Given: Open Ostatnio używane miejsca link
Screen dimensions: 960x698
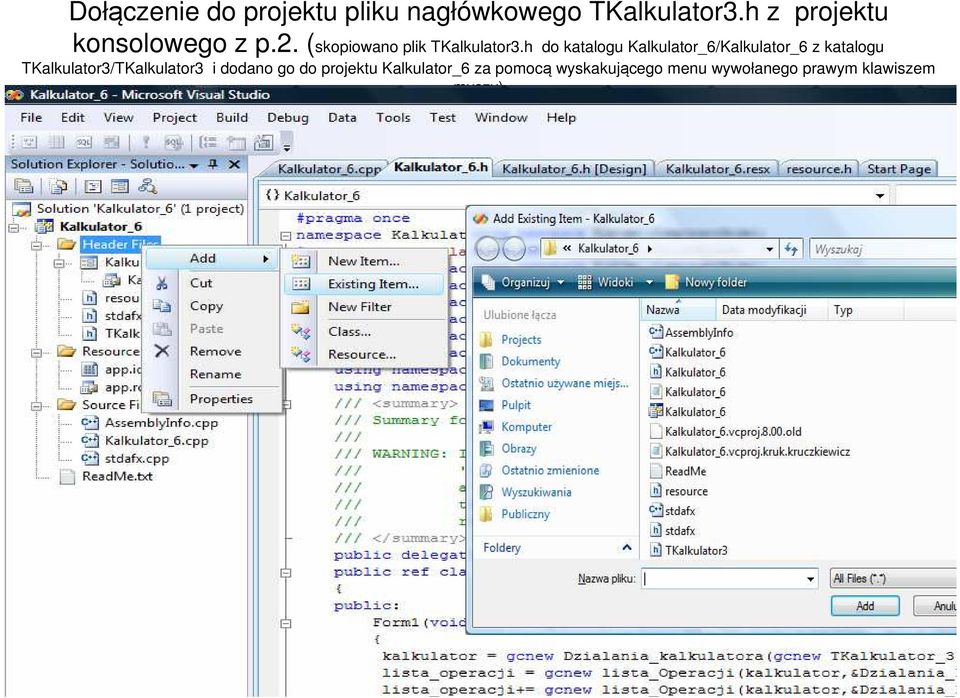Looking at the screenshot, I should tap(564, 384).
